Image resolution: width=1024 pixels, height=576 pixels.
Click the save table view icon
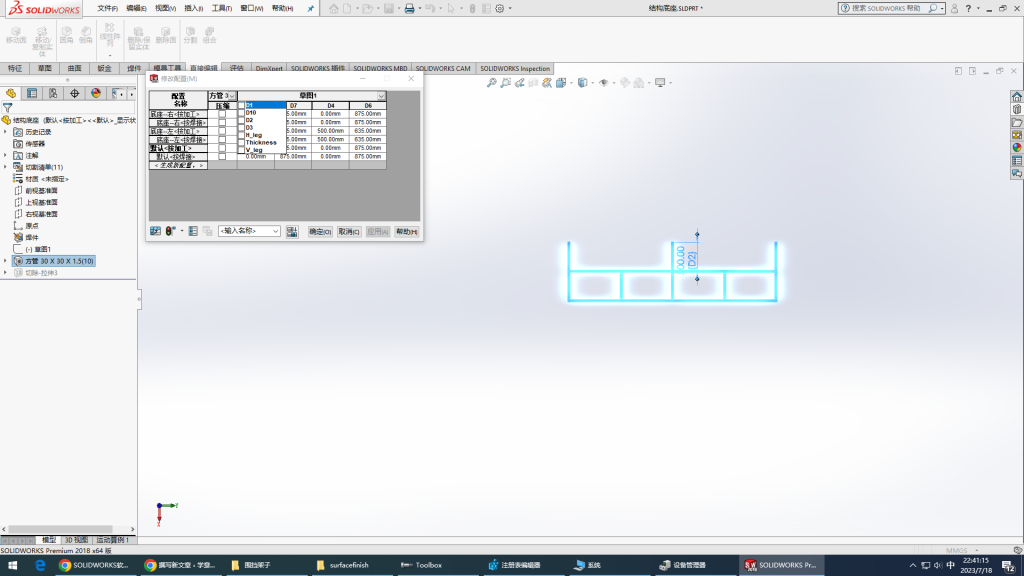tap(292, 231)
